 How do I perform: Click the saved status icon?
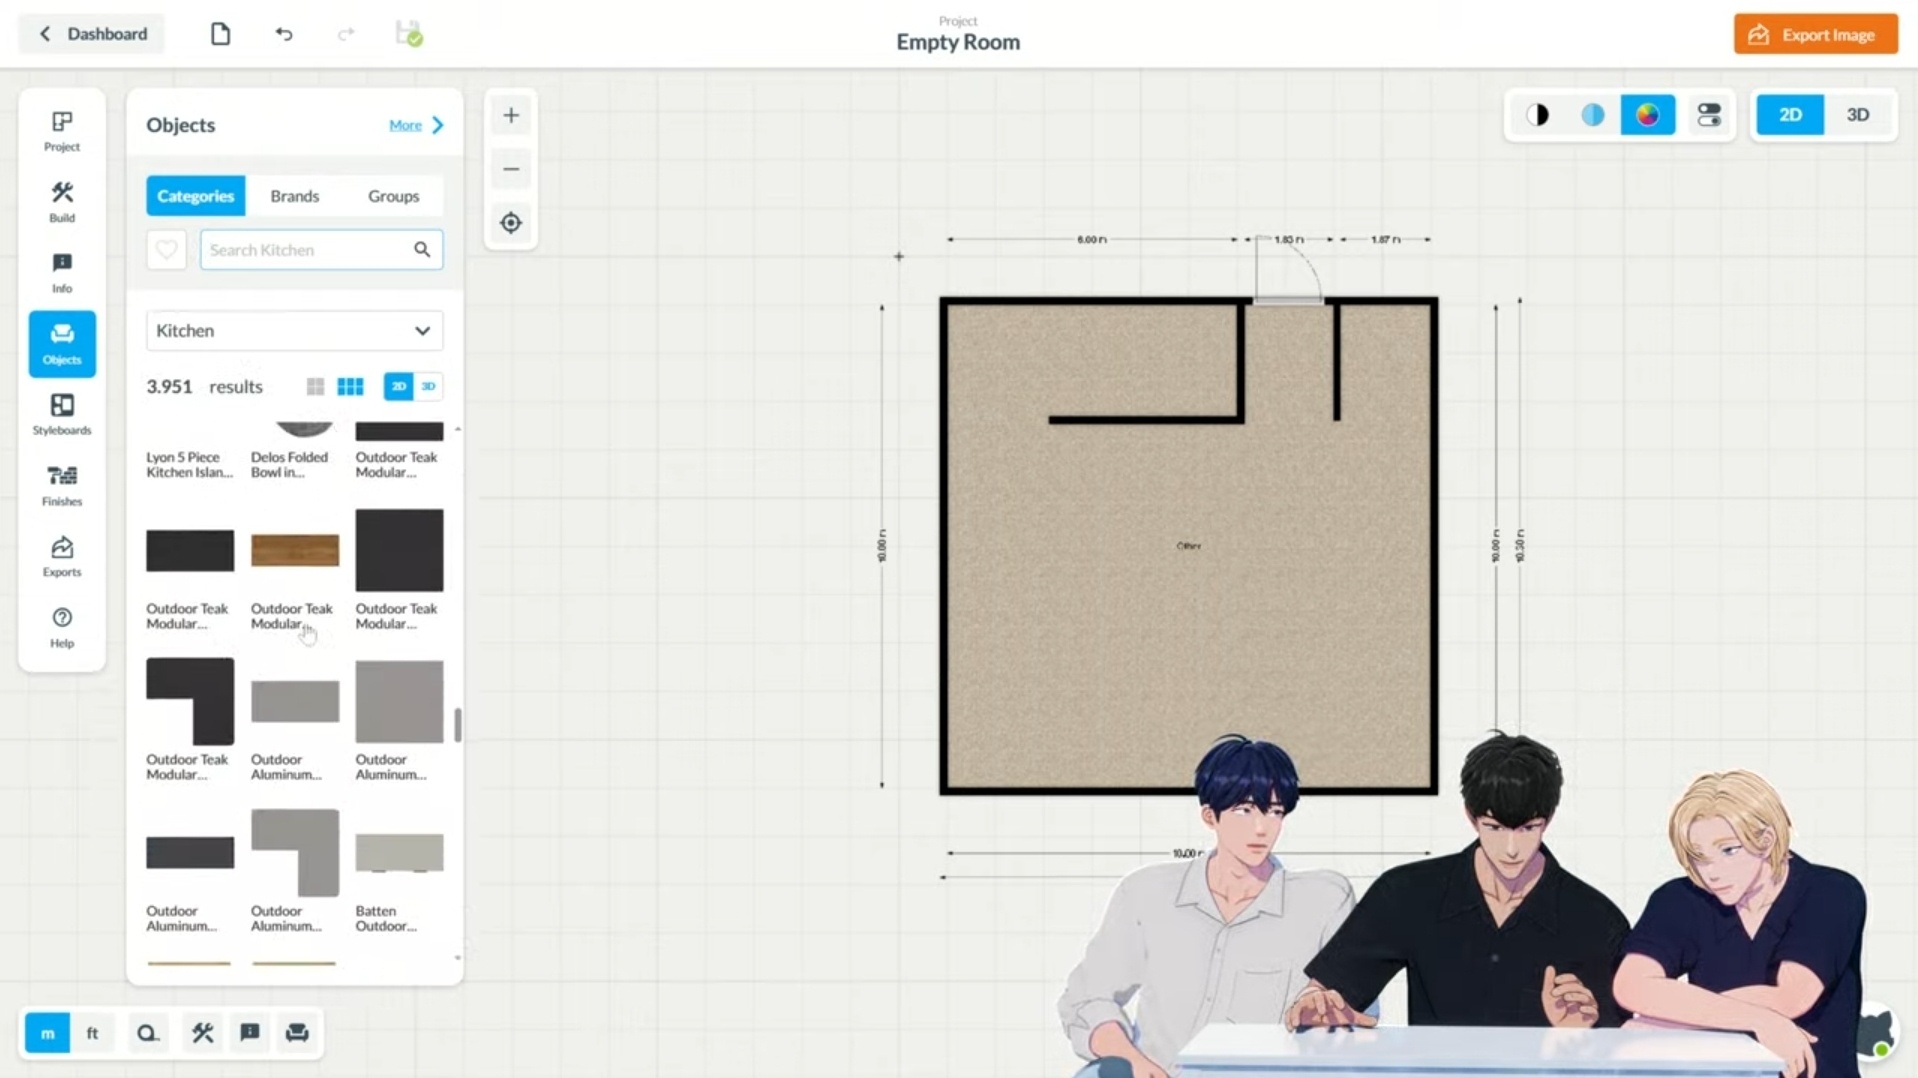click(409, 34)
